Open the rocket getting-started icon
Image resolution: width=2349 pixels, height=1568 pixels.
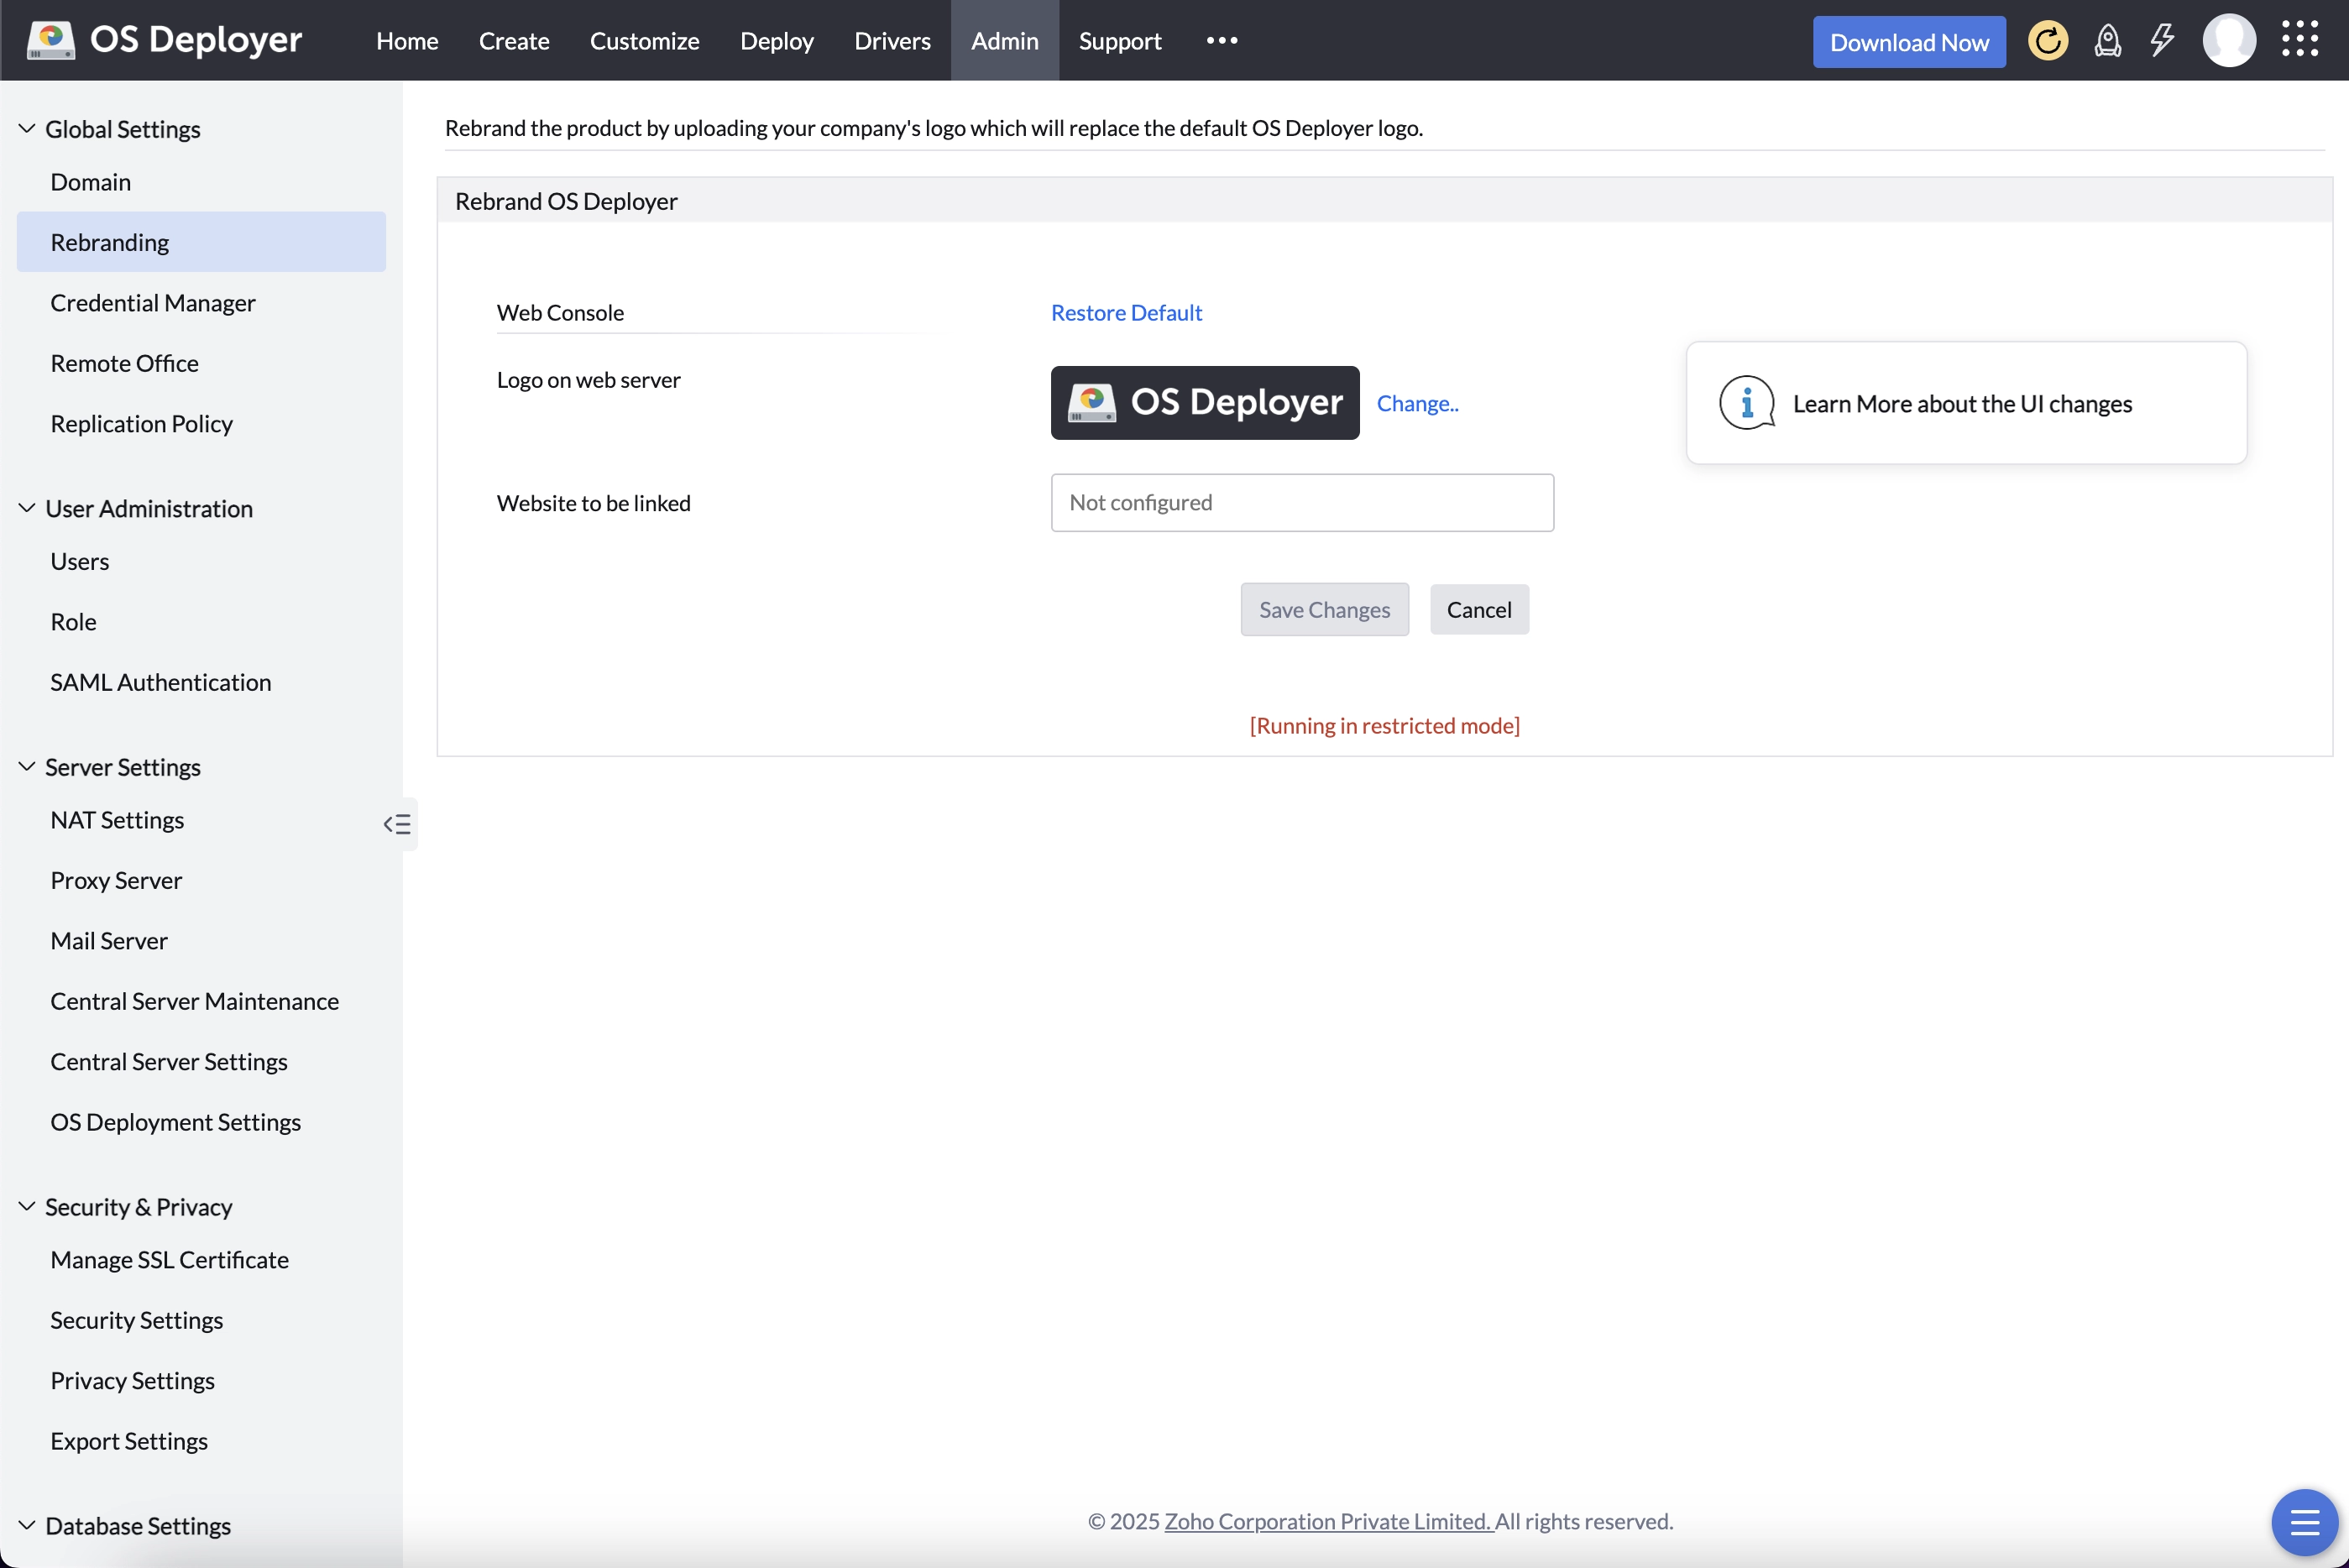click(2108, 40)
